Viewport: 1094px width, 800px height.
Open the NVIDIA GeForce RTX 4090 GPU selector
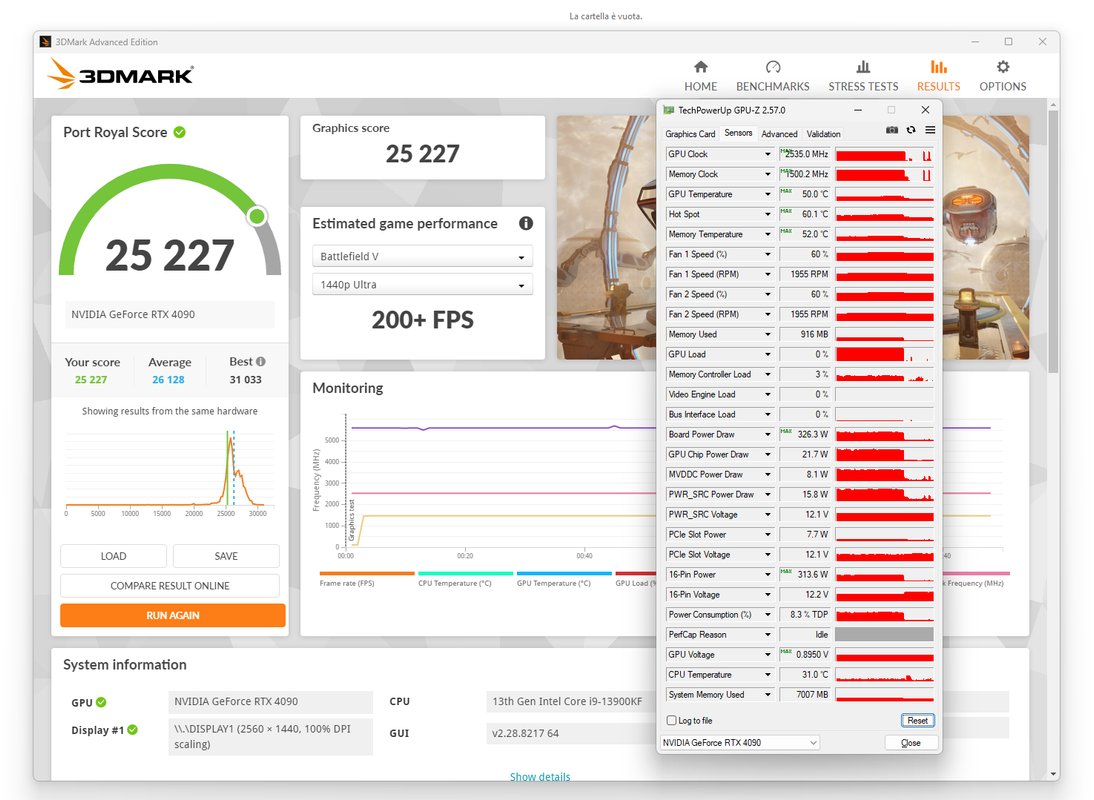point(740,743)
